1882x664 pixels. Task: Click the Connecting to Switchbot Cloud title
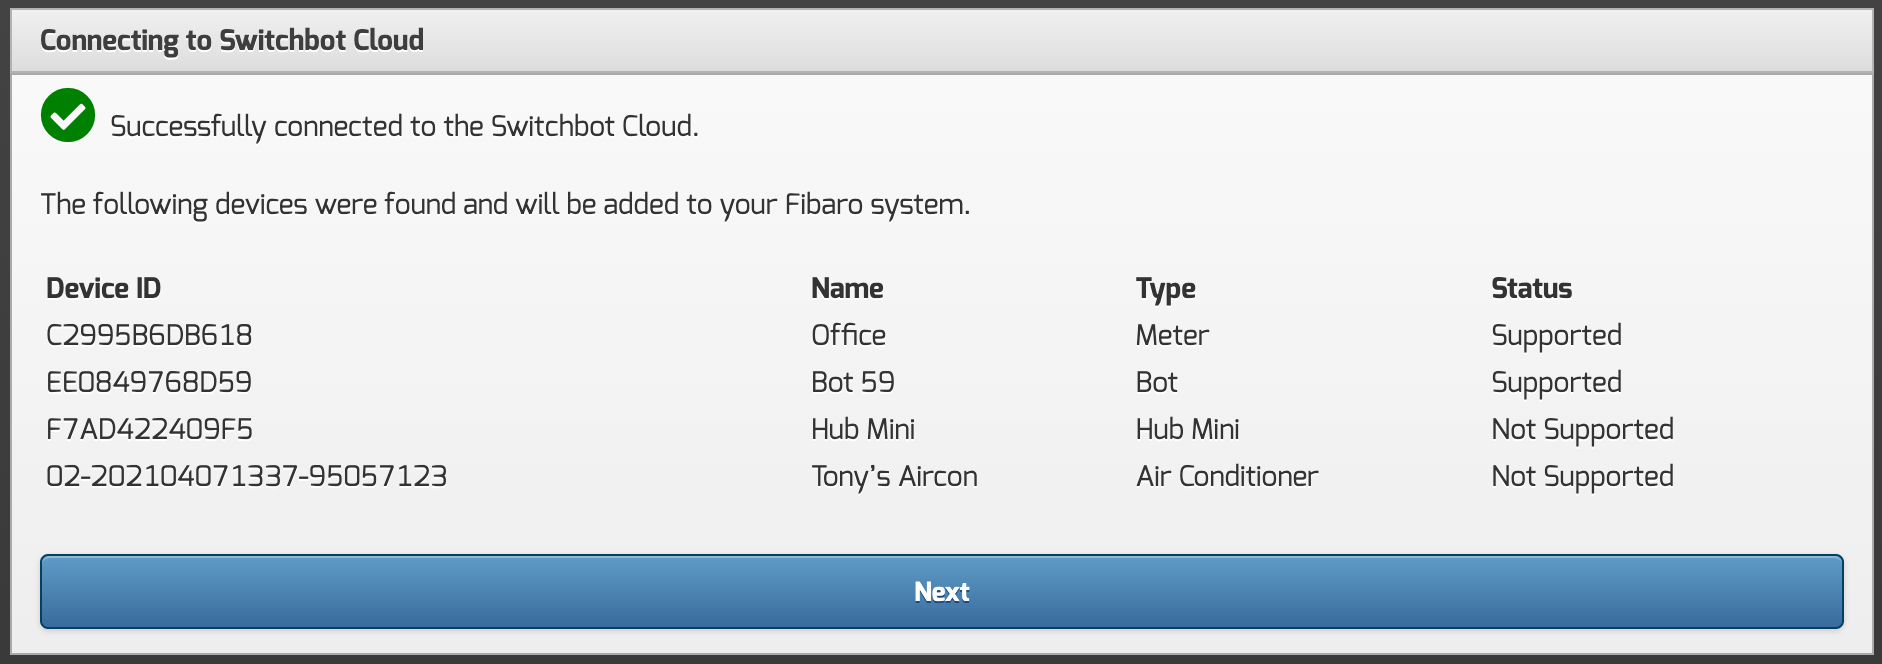coord(232,40)
